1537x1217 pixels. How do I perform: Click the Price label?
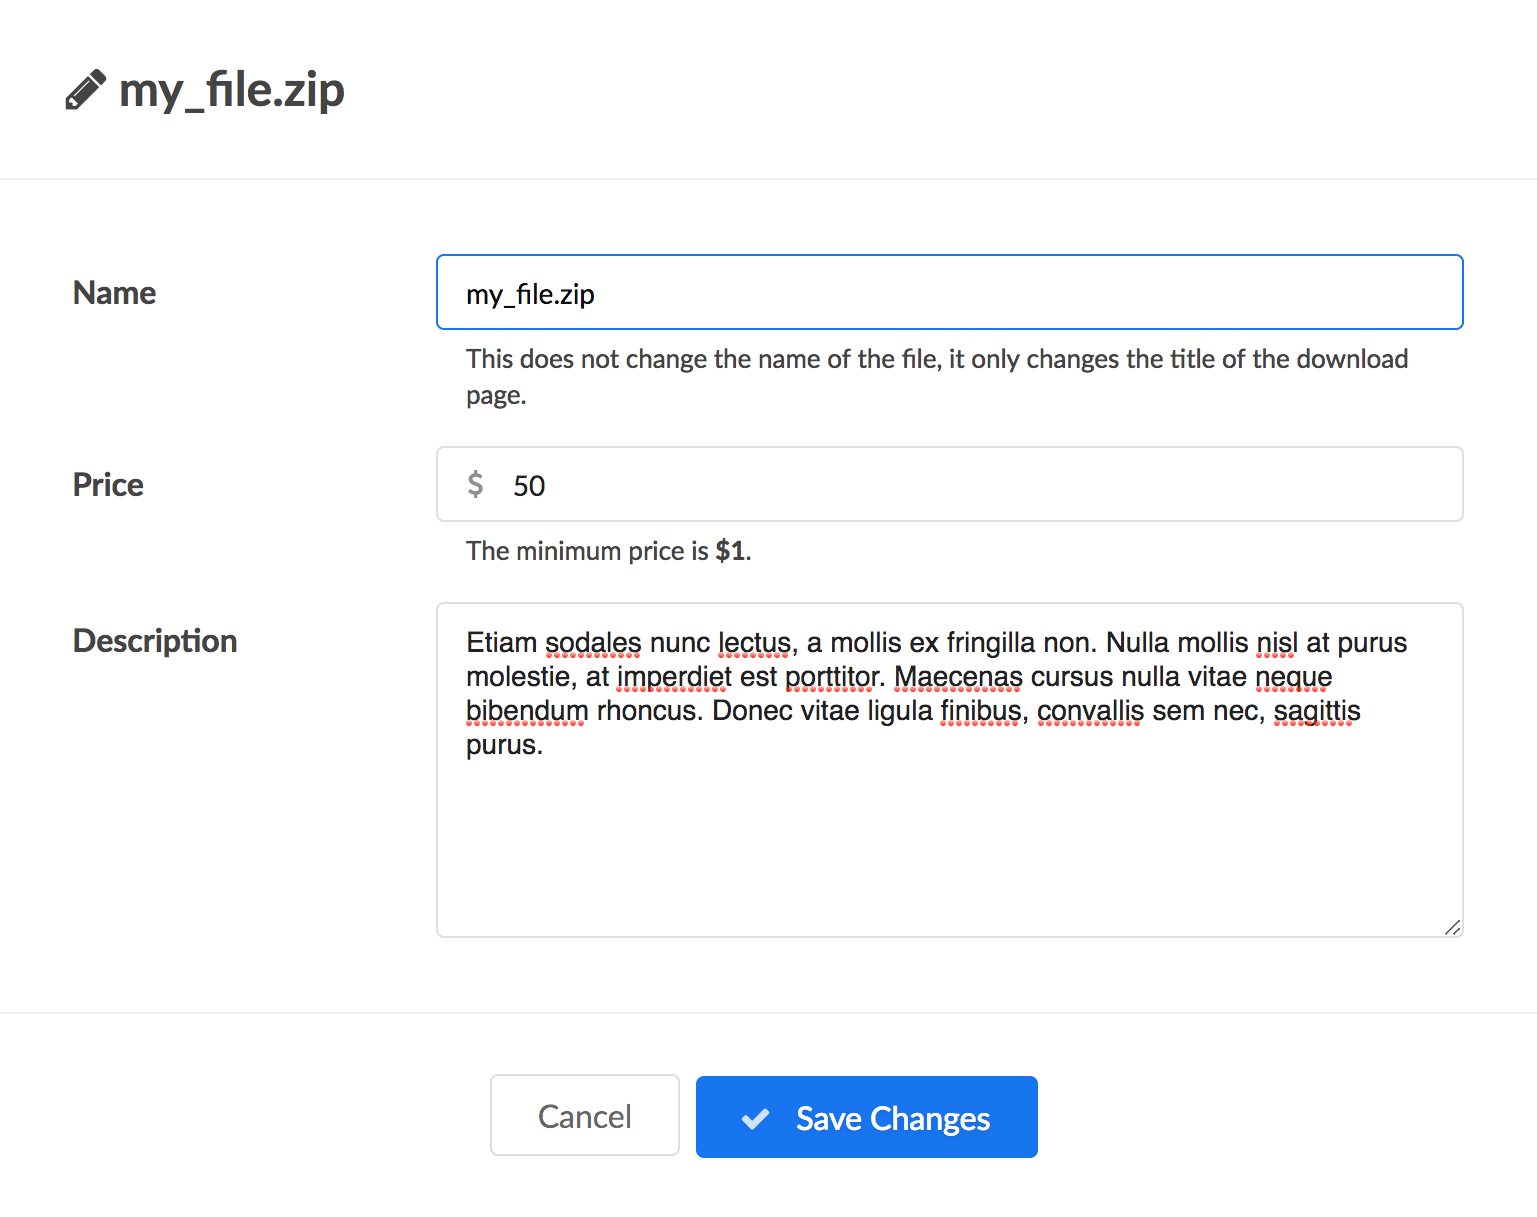point(107,485)
